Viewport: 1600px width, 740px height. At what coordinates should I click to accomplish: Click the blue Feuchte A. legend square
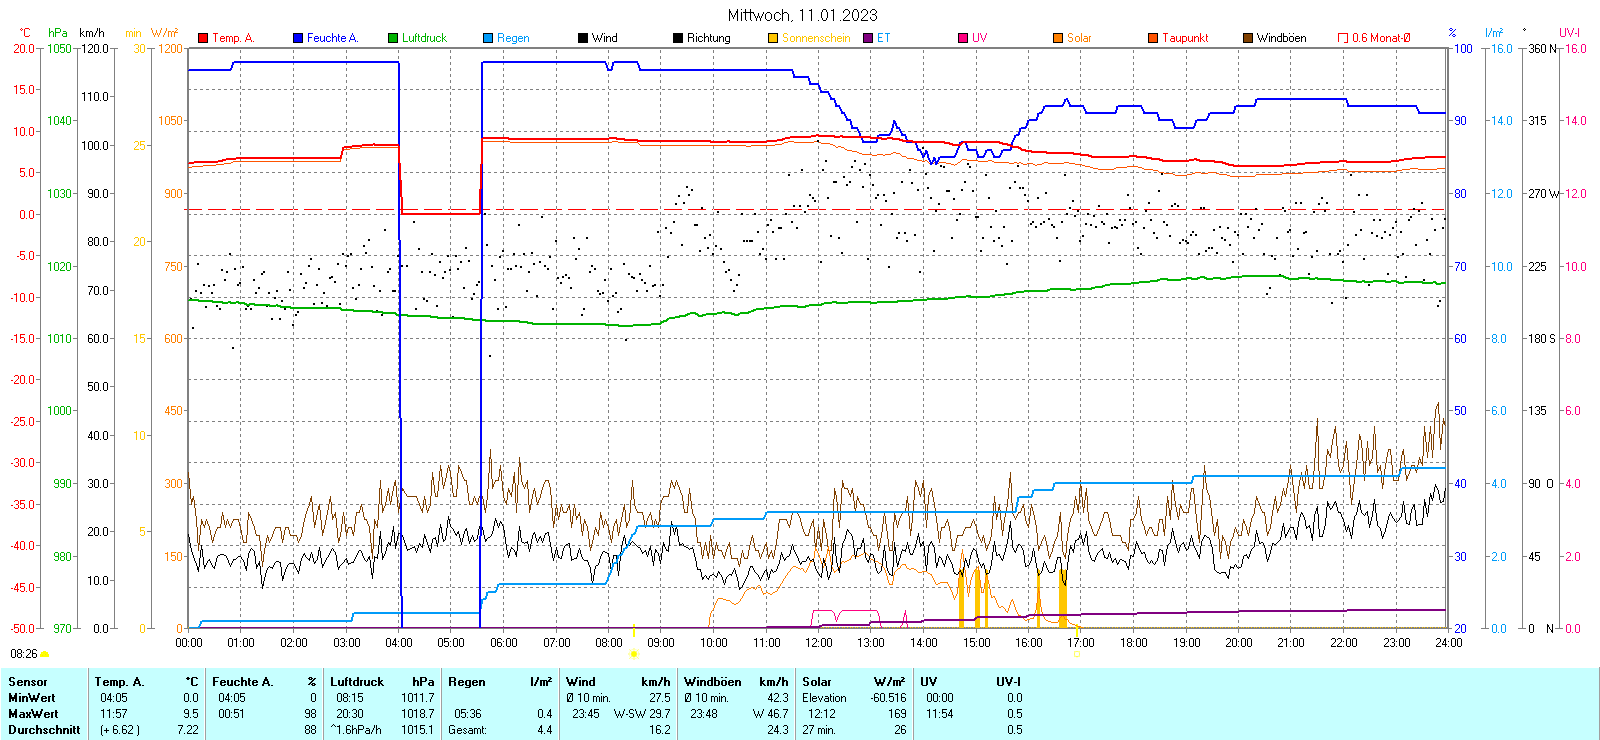pyautogui.click(x=298, y=38)
